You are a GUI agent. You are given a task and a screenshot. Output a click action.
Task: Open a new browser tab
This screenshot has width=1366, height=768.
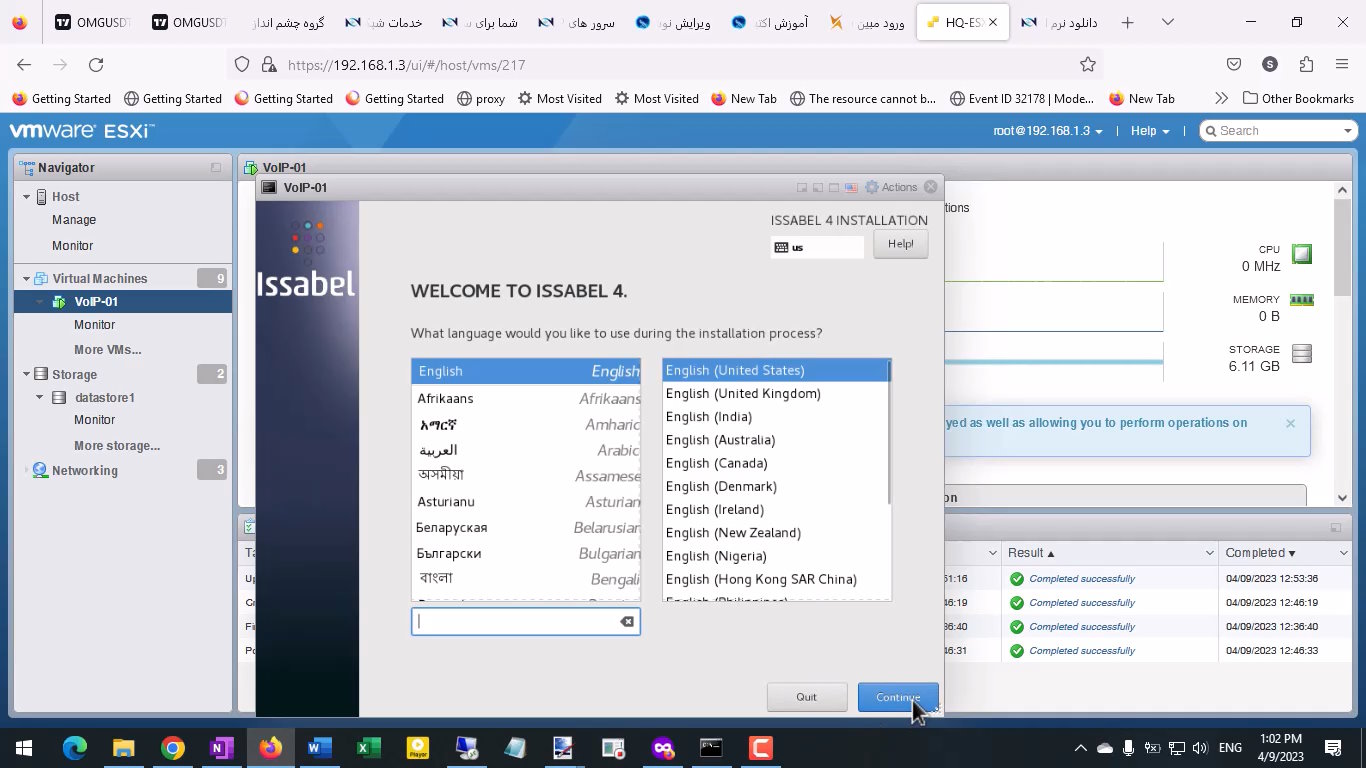tap(1127, 22)
